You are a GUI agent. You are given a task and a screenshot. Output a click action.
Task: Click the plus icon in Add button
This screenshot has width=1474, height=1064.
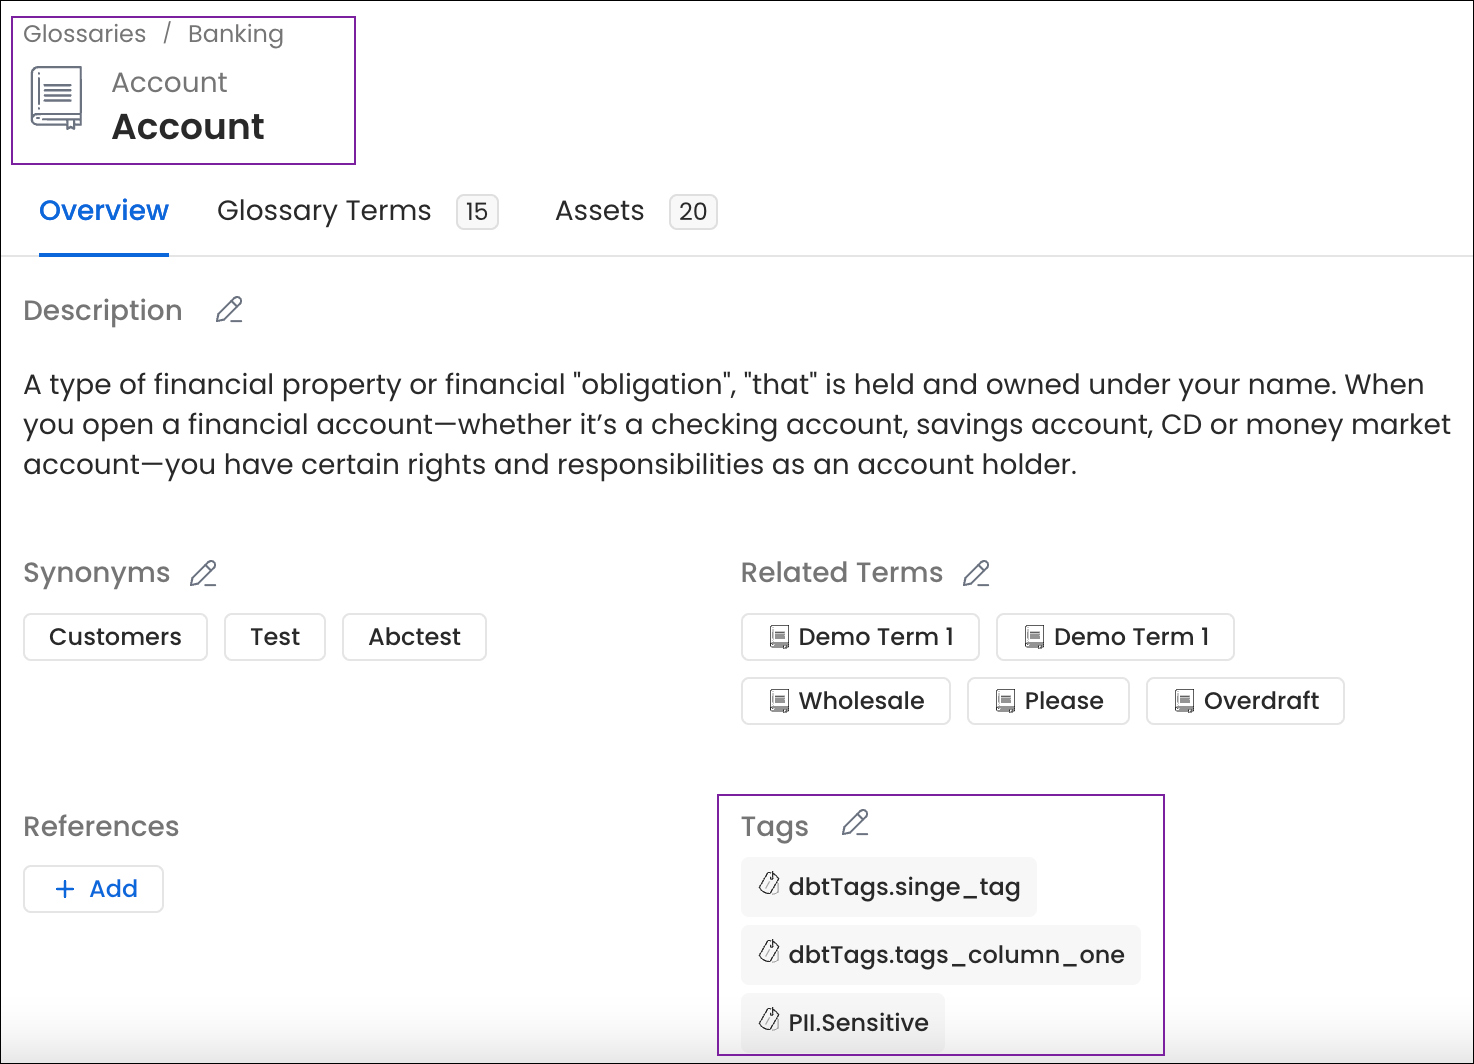(x=65, y=889)
